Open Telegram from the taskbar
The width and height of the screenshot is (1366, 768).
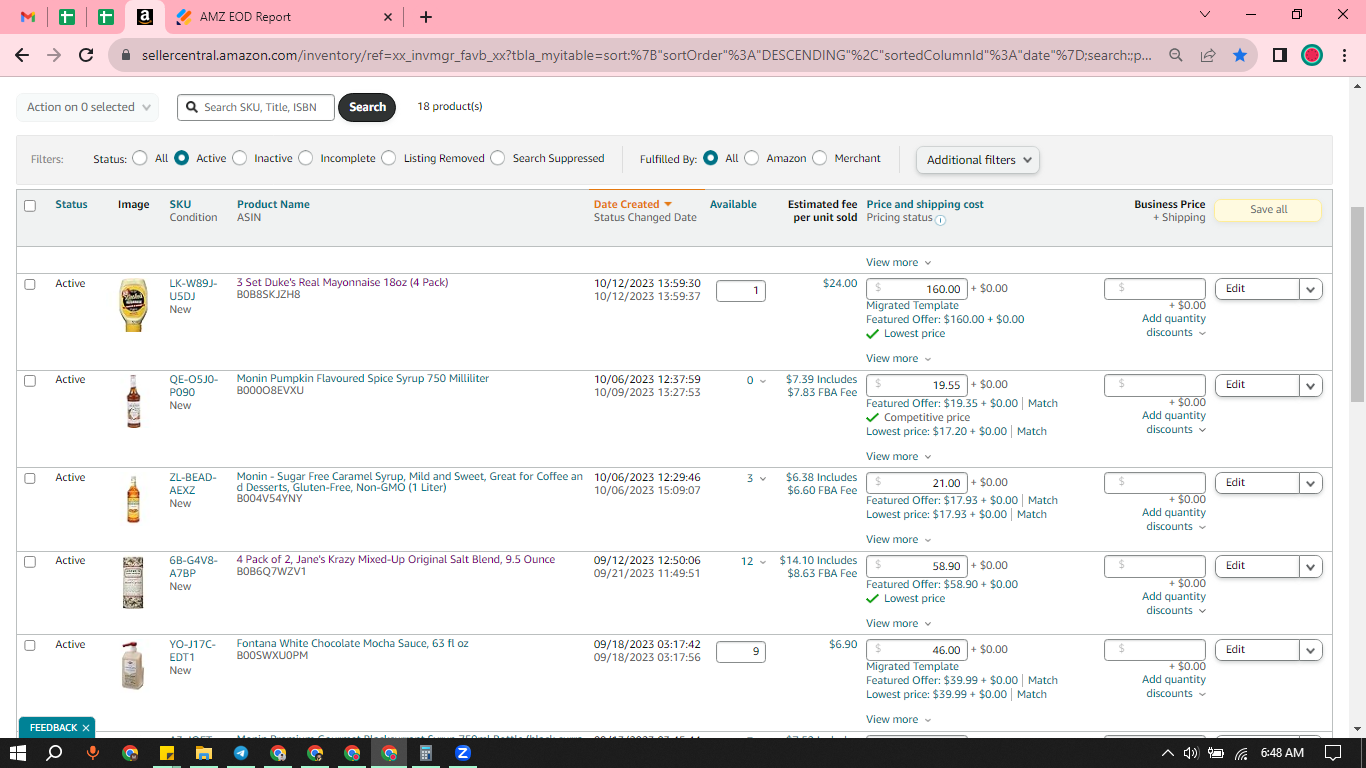pyautogui.click(x=241, y=753)
